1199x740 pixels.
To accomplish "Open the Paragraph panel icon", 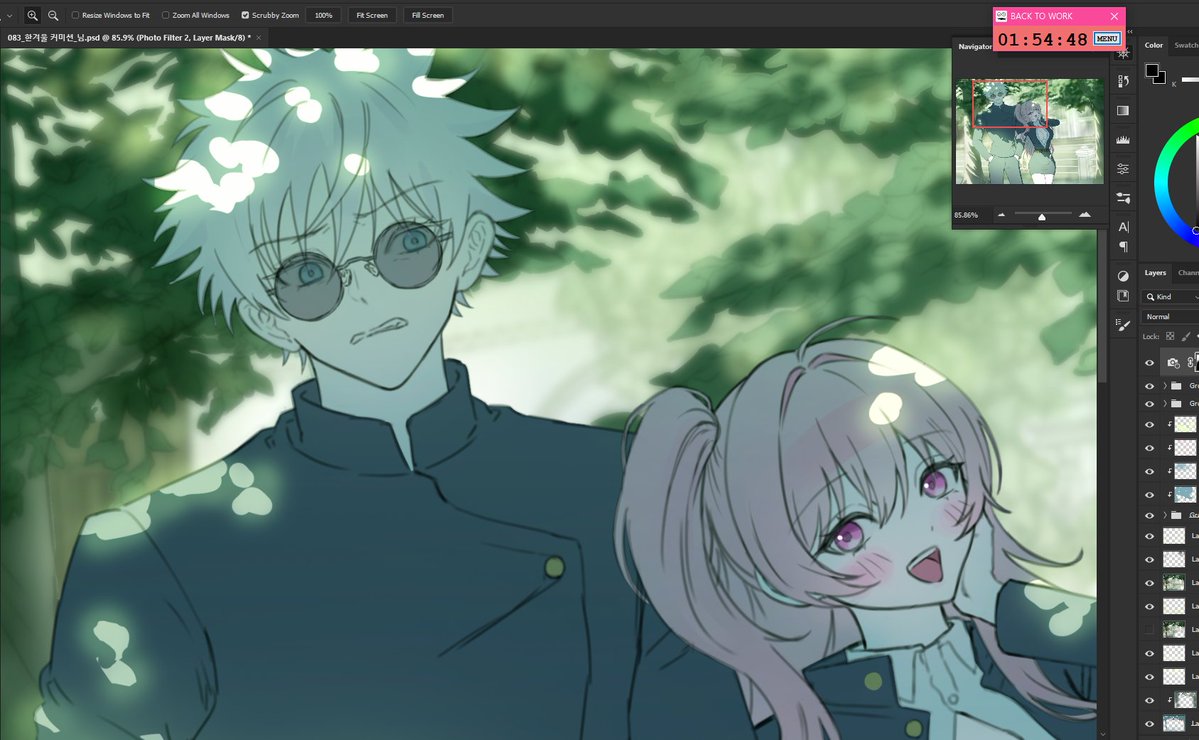I will click(1123, 246).
